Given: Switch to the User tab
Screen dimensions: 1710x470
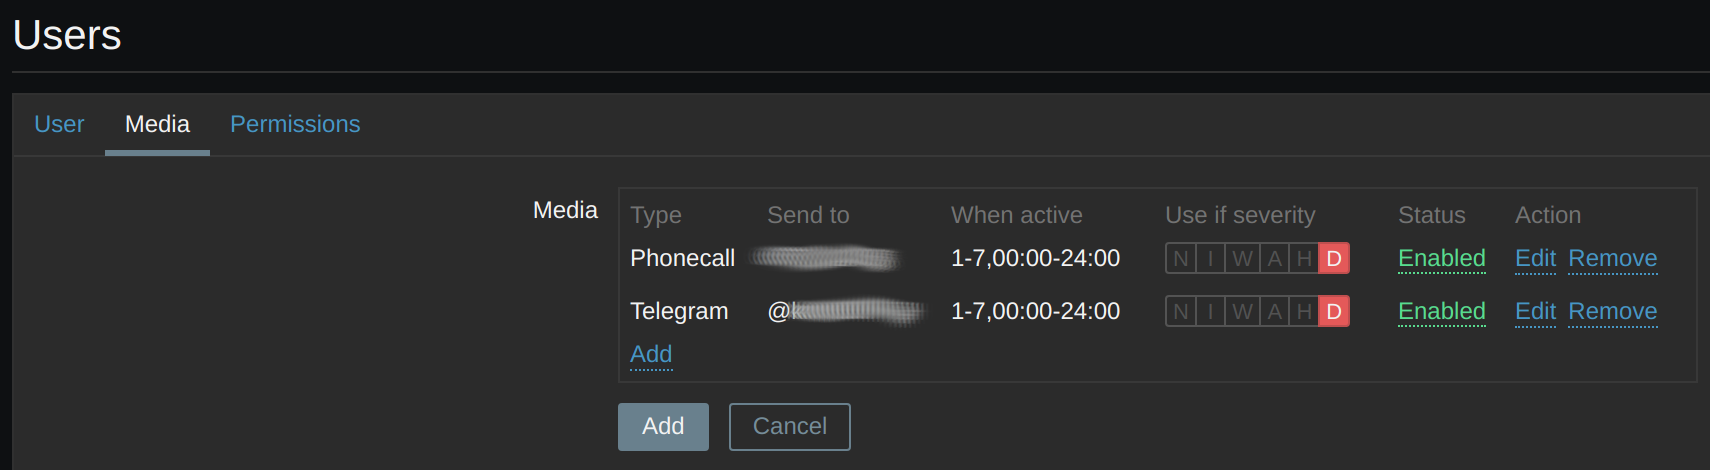Looking at the screenshot, I should tap(59, 124).
